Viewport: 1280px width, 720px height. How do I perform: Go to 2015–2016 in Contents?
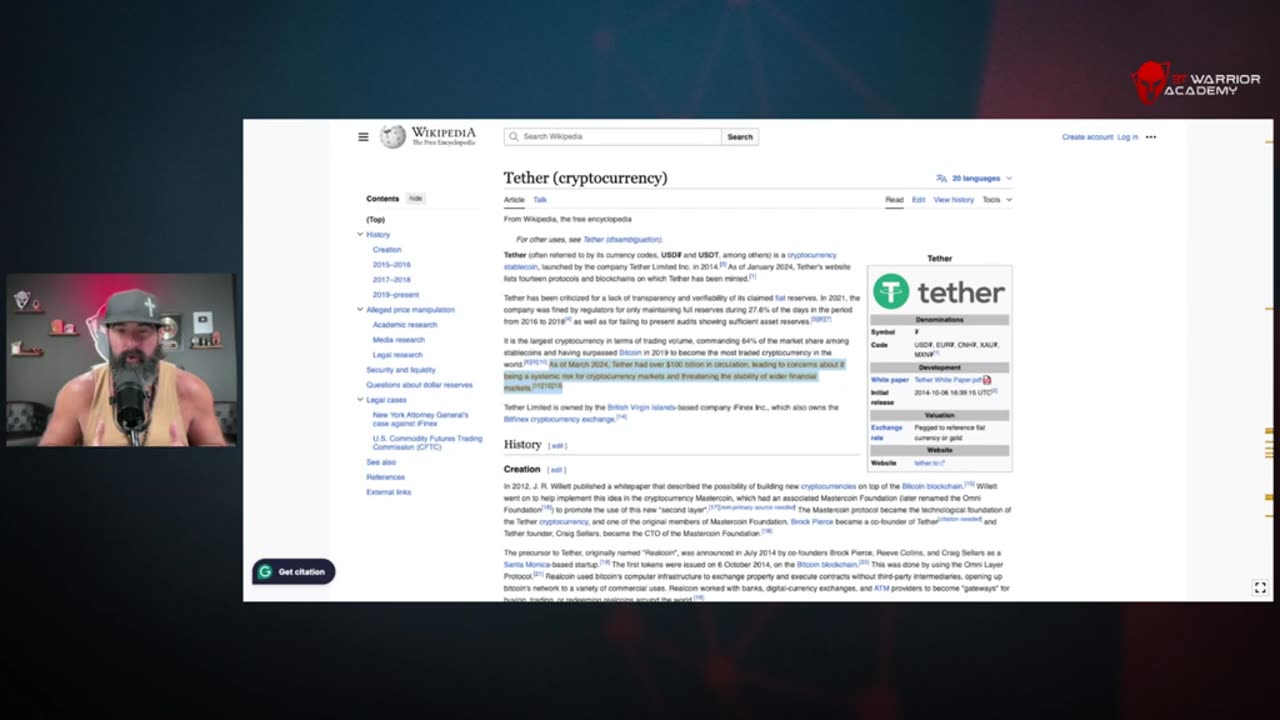point(392,265)
